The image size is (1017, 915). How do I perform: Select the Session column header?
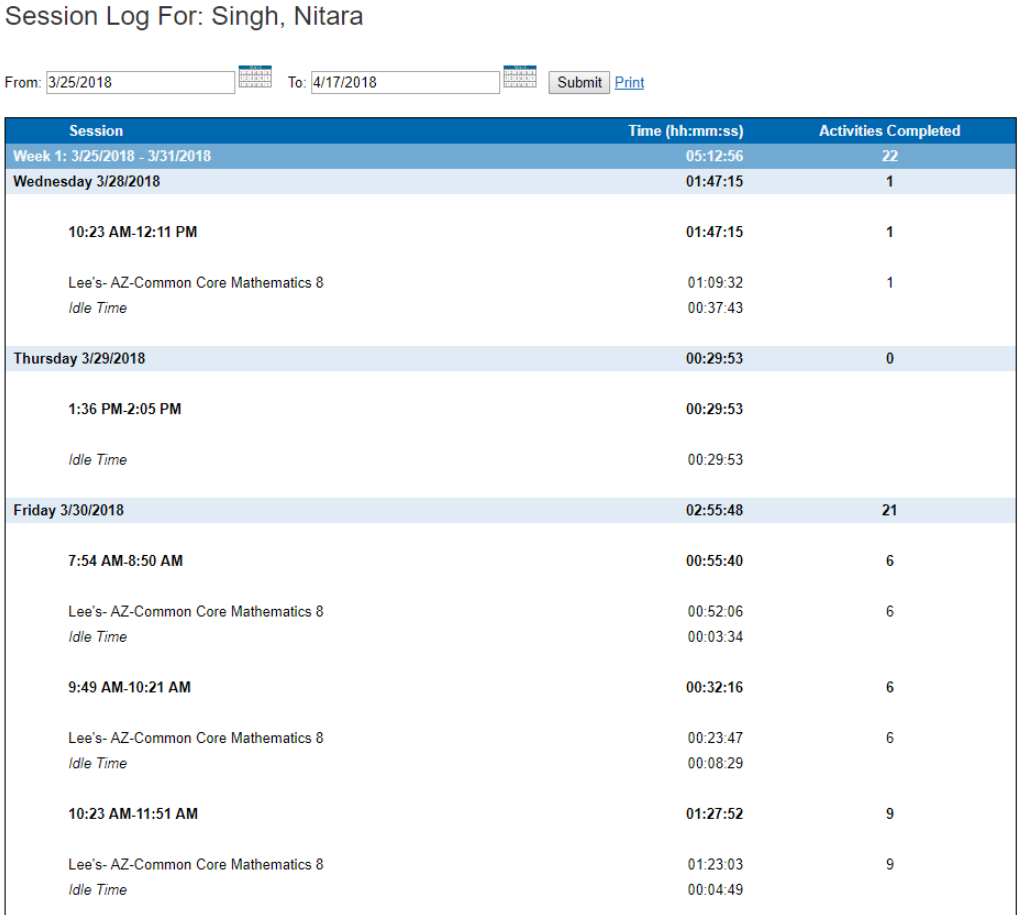coord(96,130)
